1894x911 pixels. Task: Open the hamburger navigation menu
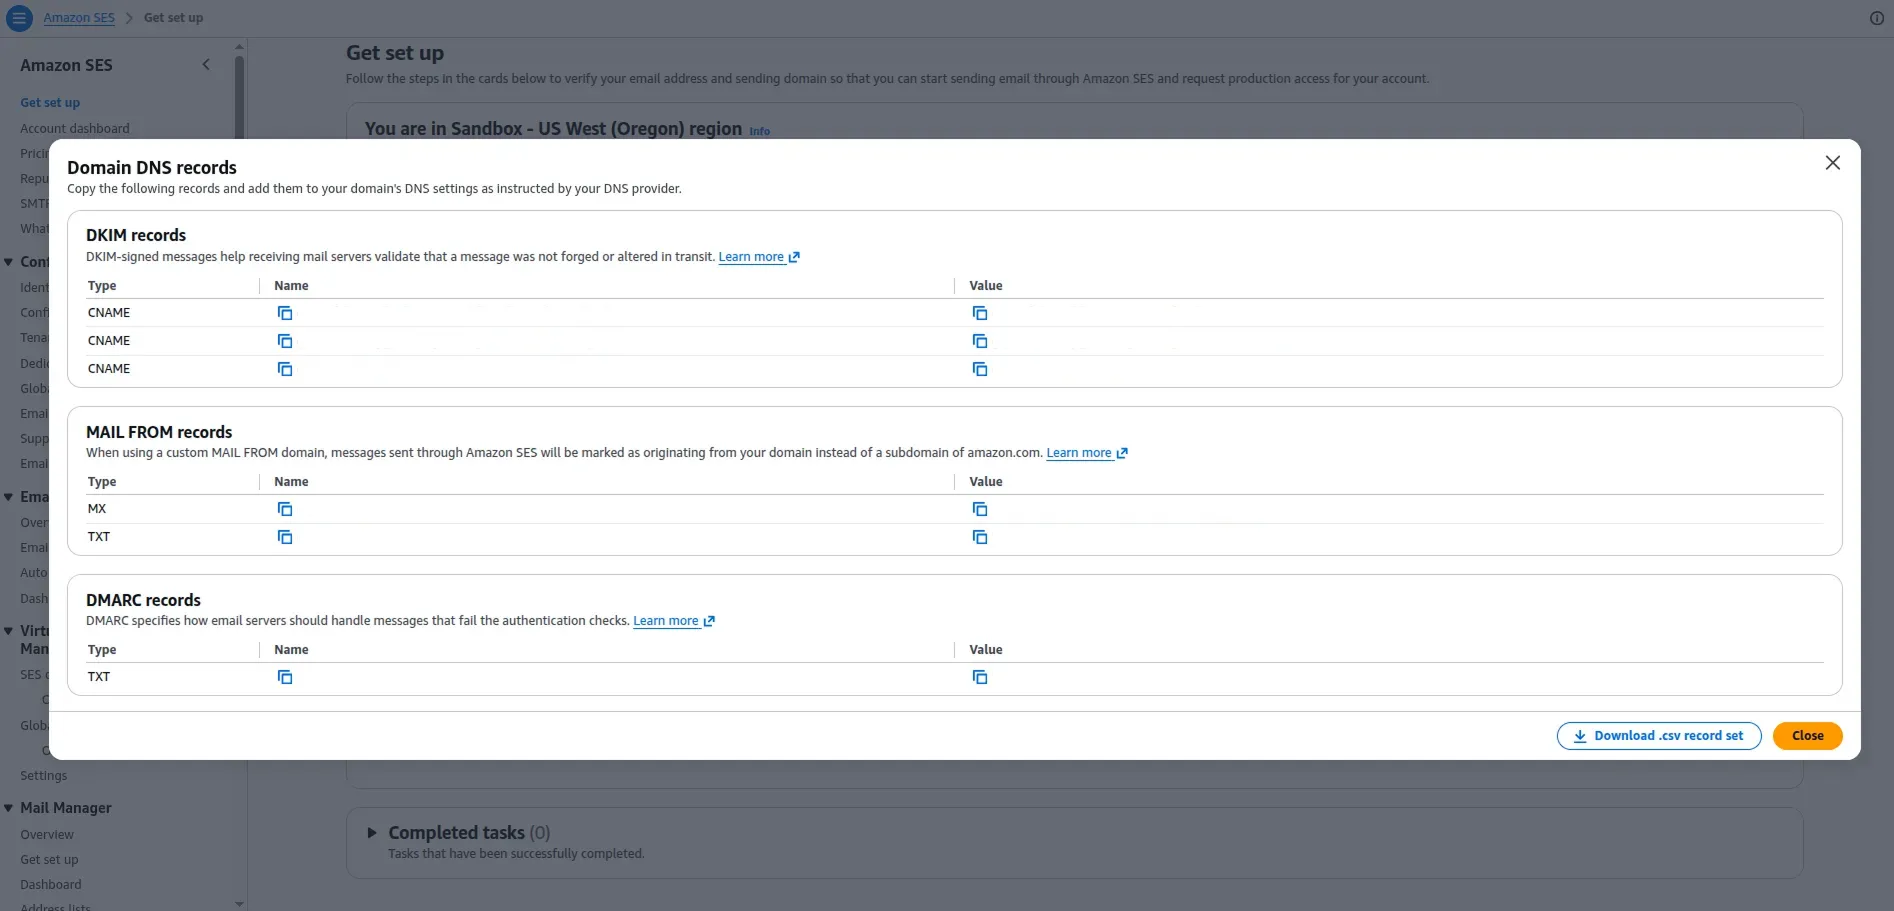19,18
